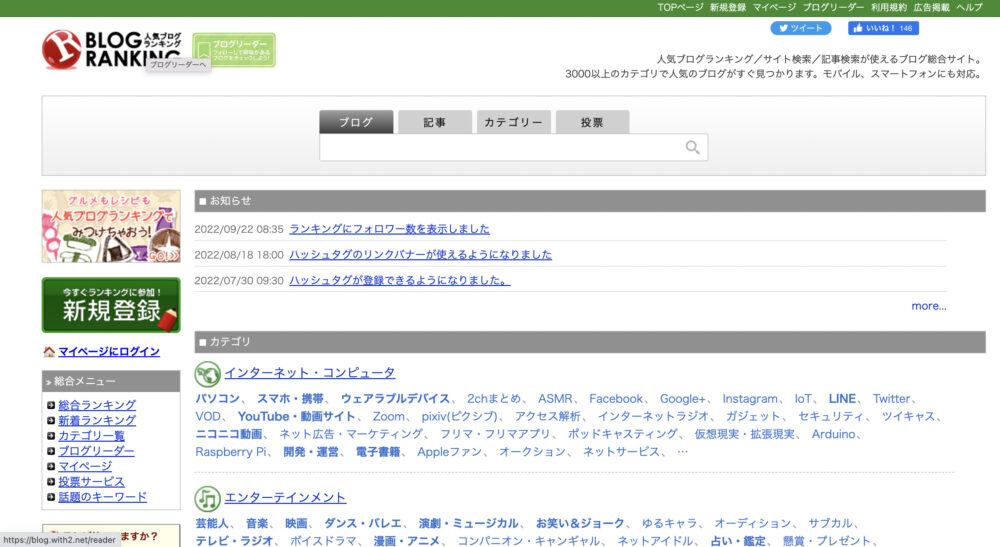The height and width of the screenshot is (547, 1000).
Task: Click bullet icon next to 話題のキーワード
Action: (51, 497)
